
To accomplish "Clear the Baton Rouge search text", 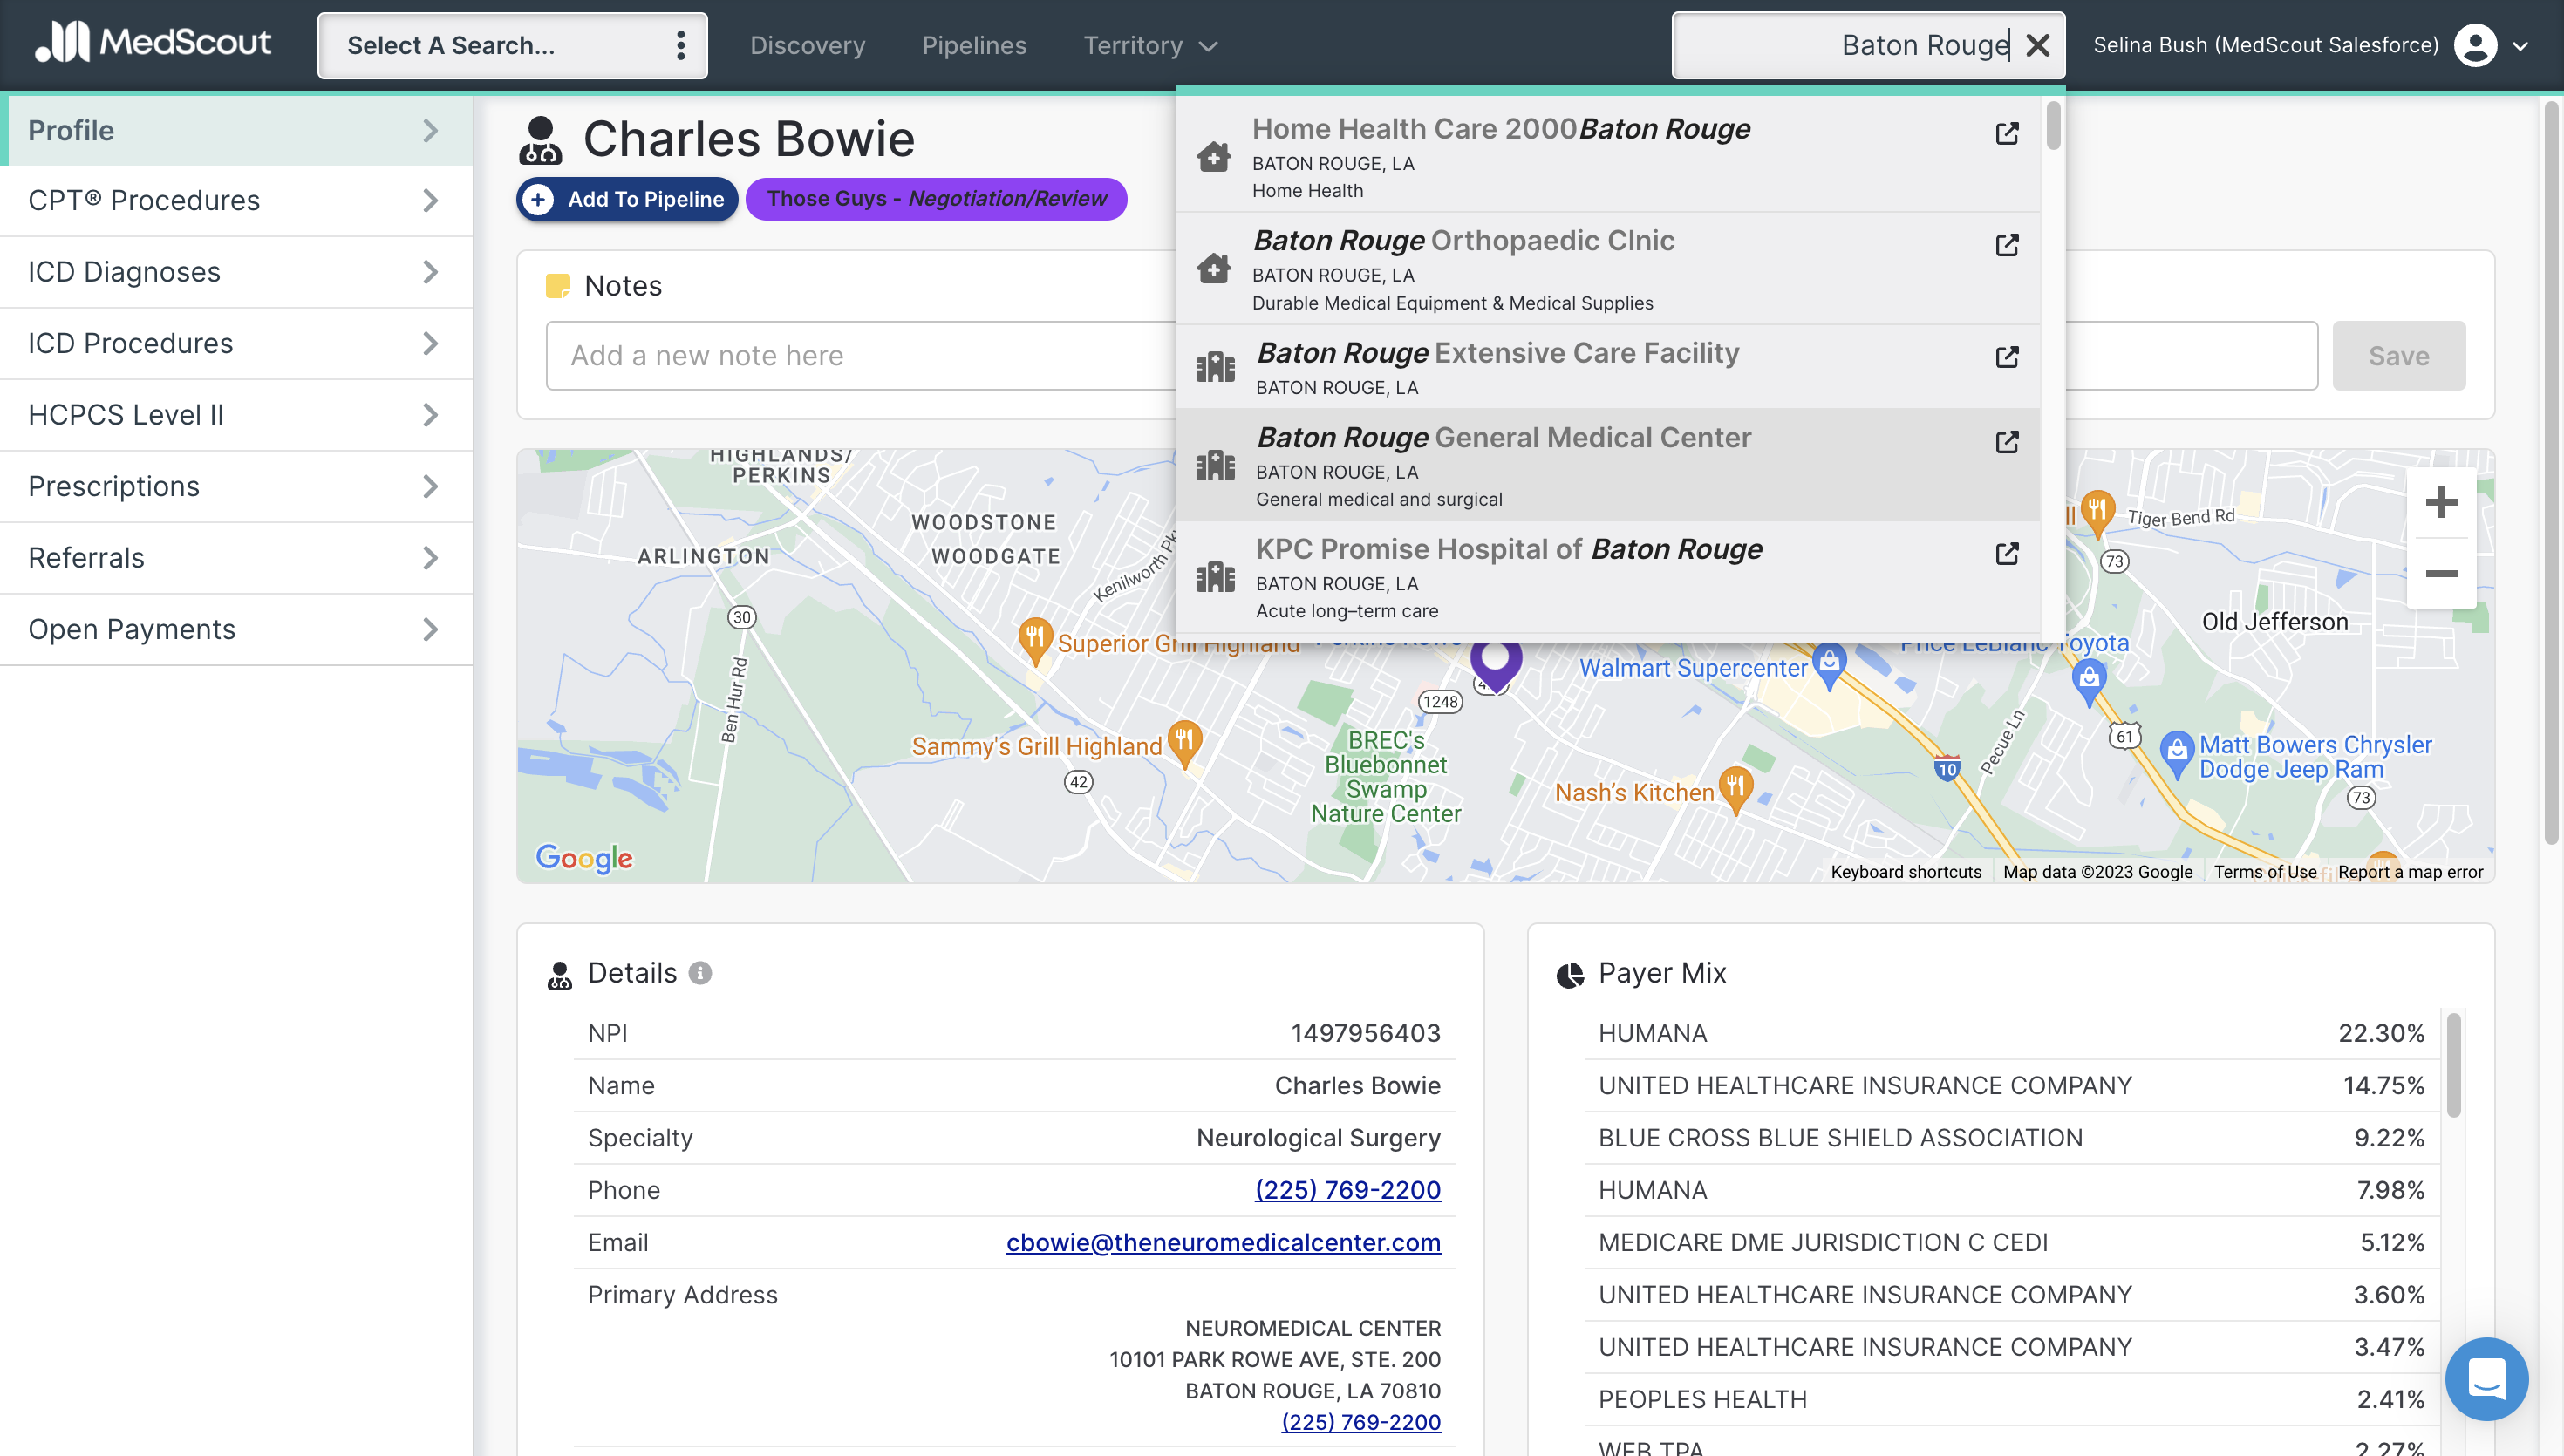I will click(x=2037, y=45).
